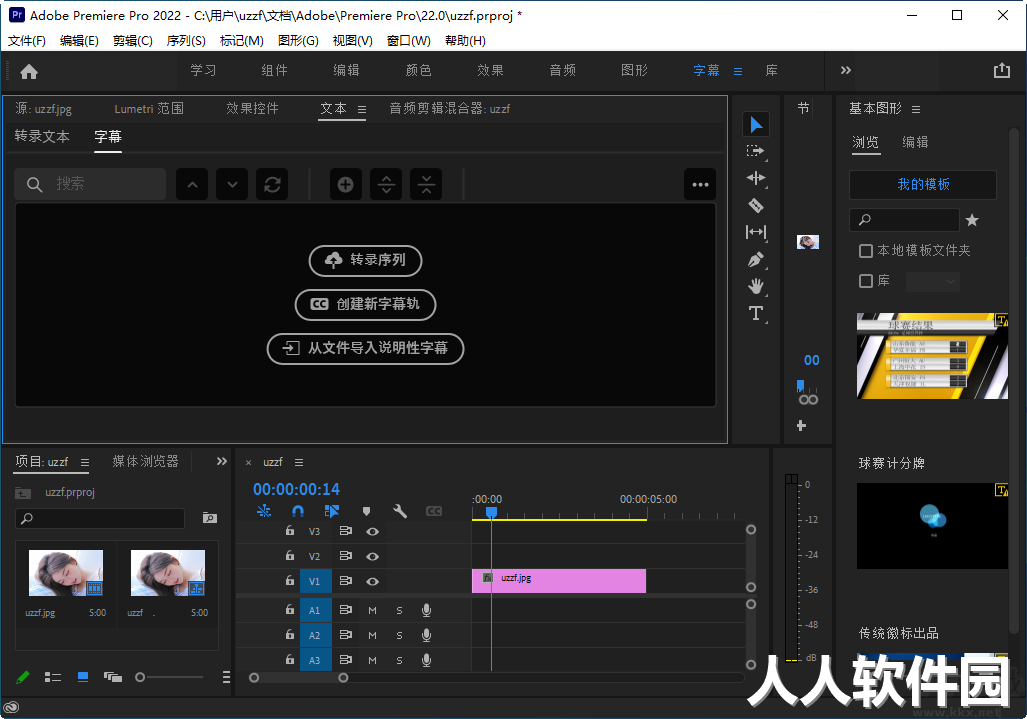Toggle V1 track output eye
The height and width of the screenshot is (719, 1027).
click(x=372, y=581)
